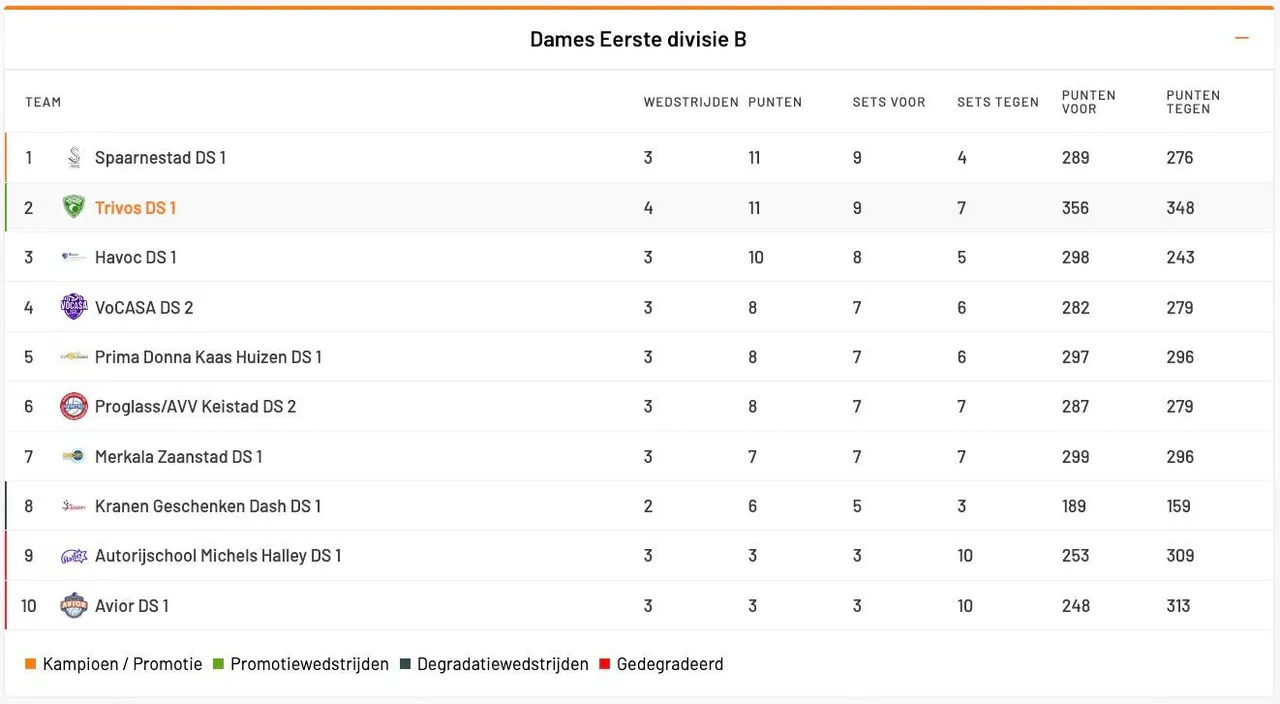The image size is (1280, 704).
Task: Click the orange Kampioen / Promotie legend swatch
Action: tap(30, 664)
